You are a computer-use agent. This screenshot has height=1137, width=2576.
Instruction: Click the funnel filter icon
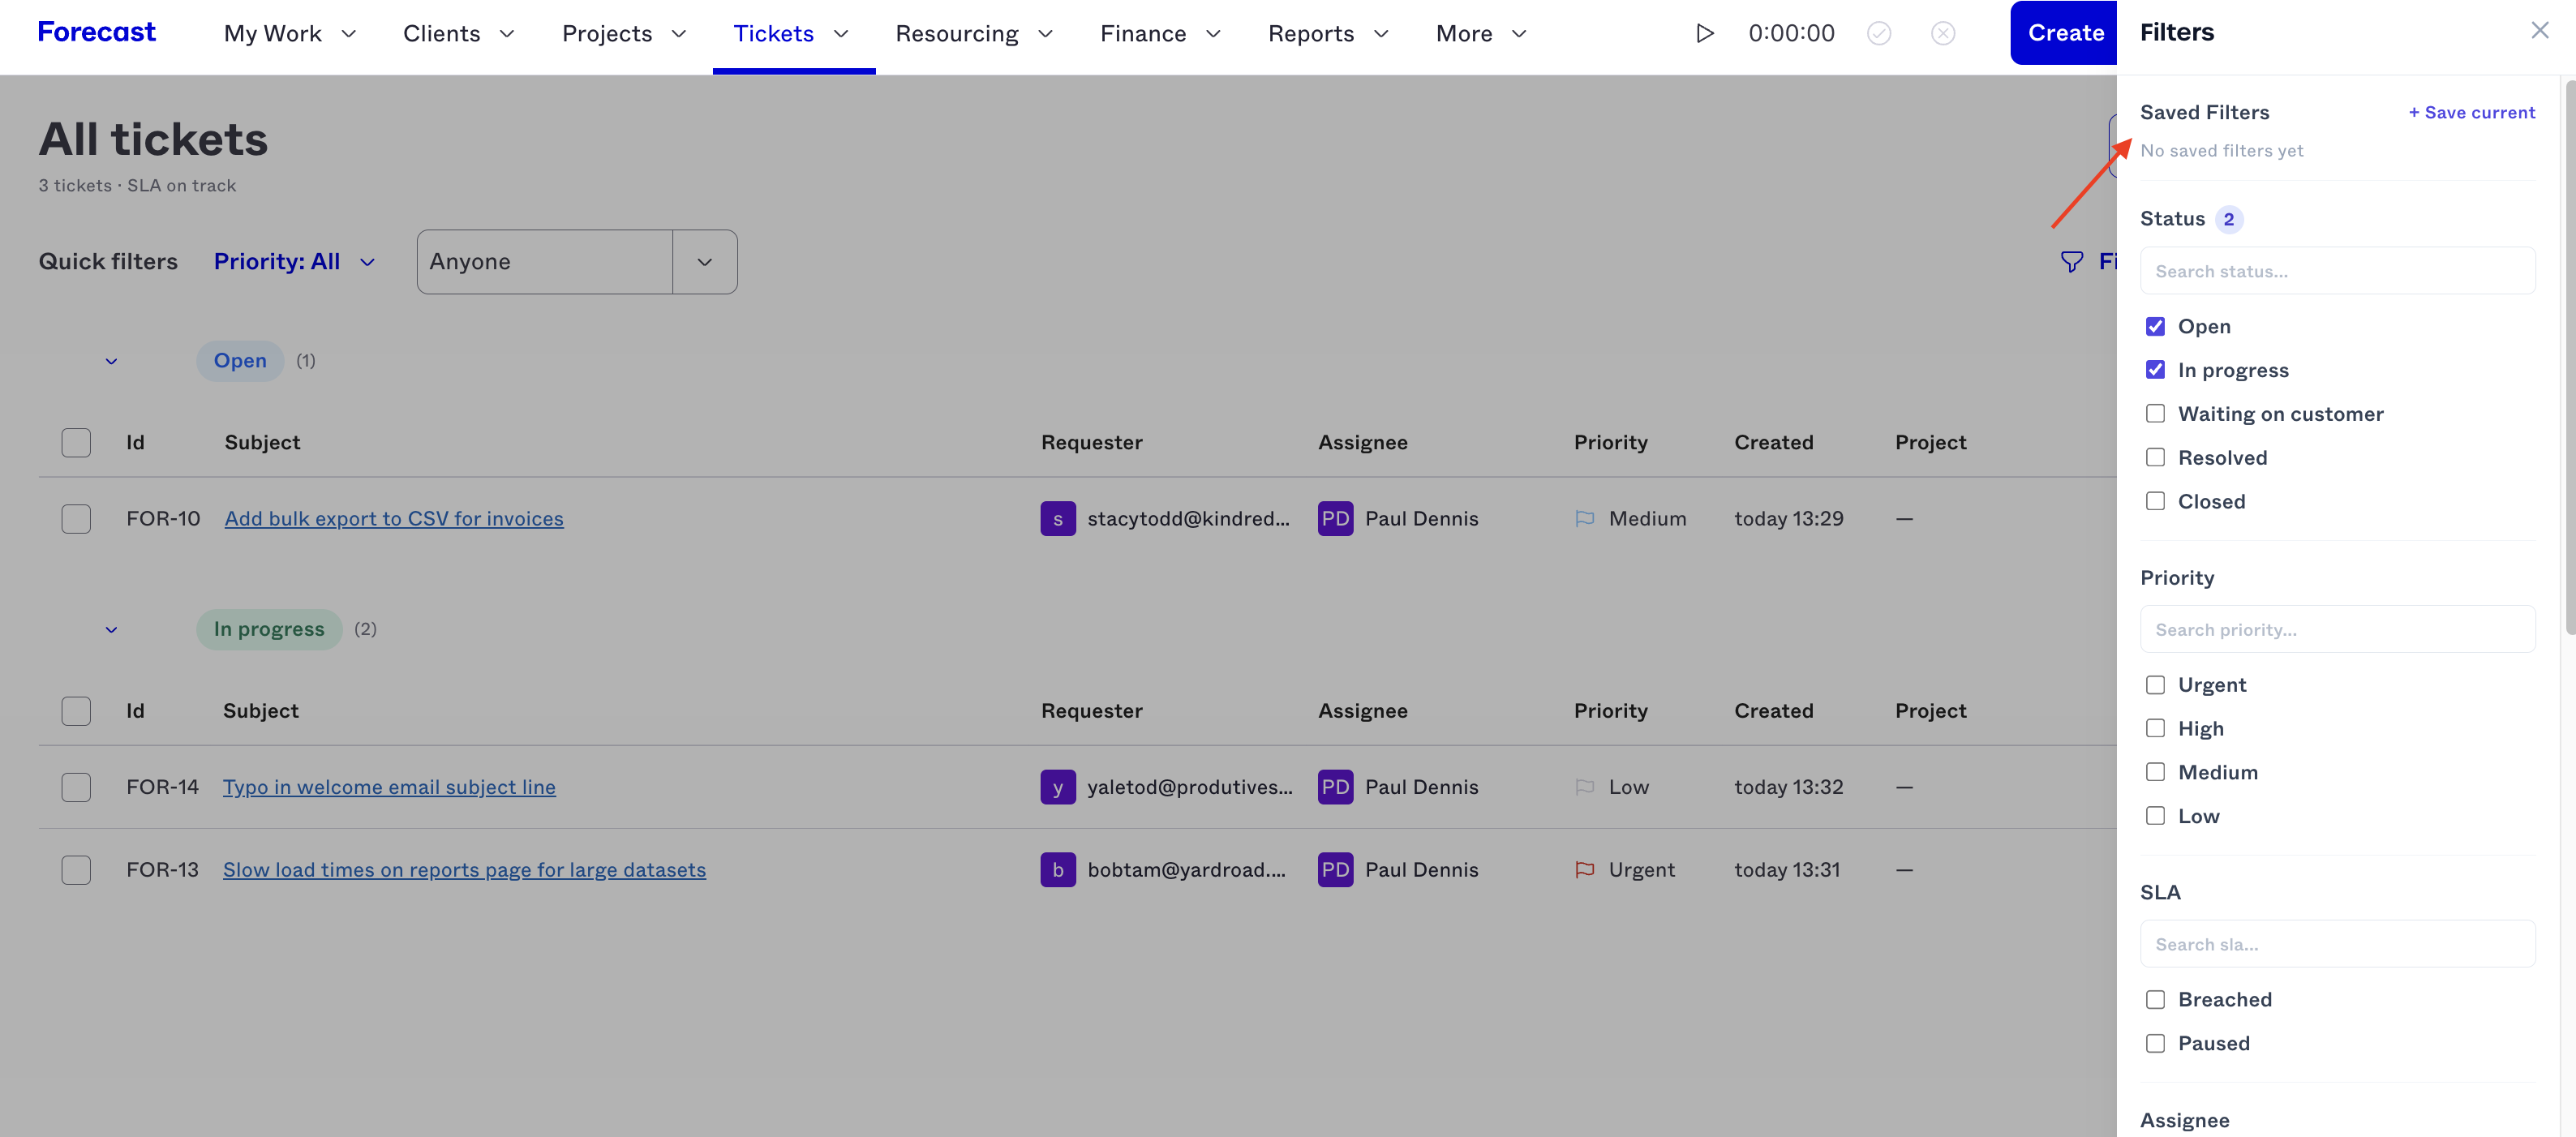point(2072,262)
